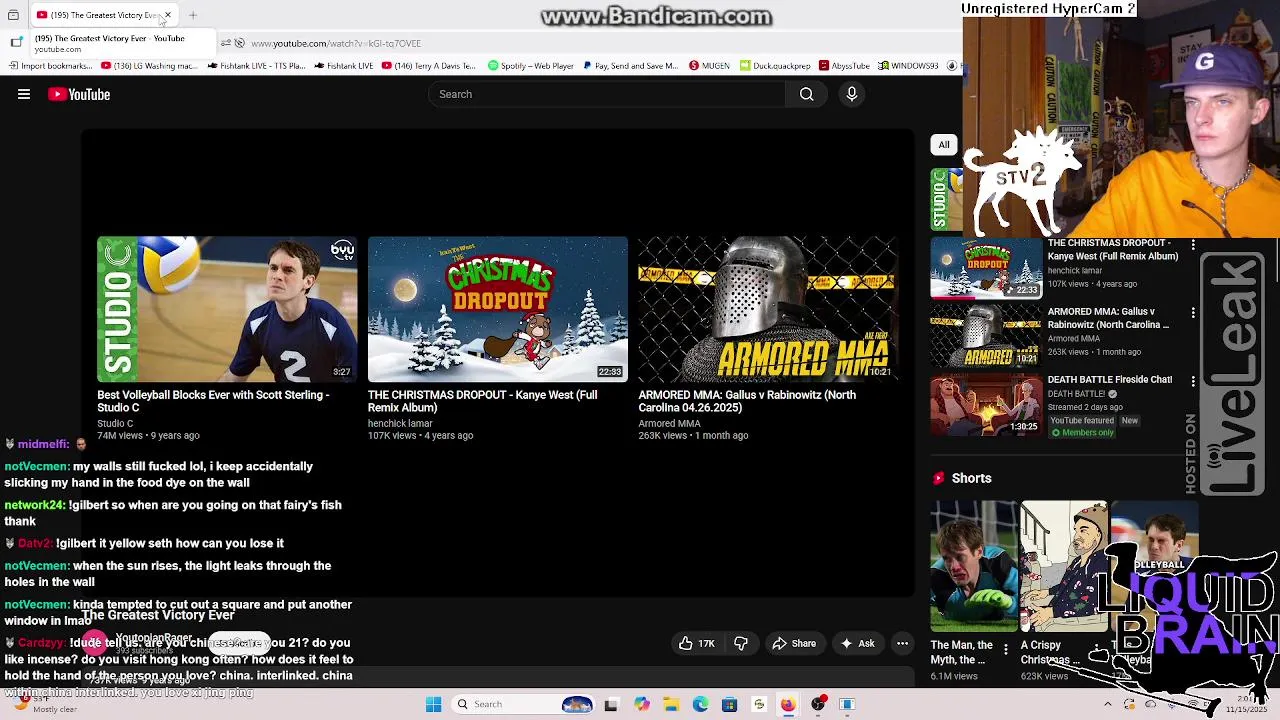
Task: Switch to Firefox on the taskbar
Action: 788,704
